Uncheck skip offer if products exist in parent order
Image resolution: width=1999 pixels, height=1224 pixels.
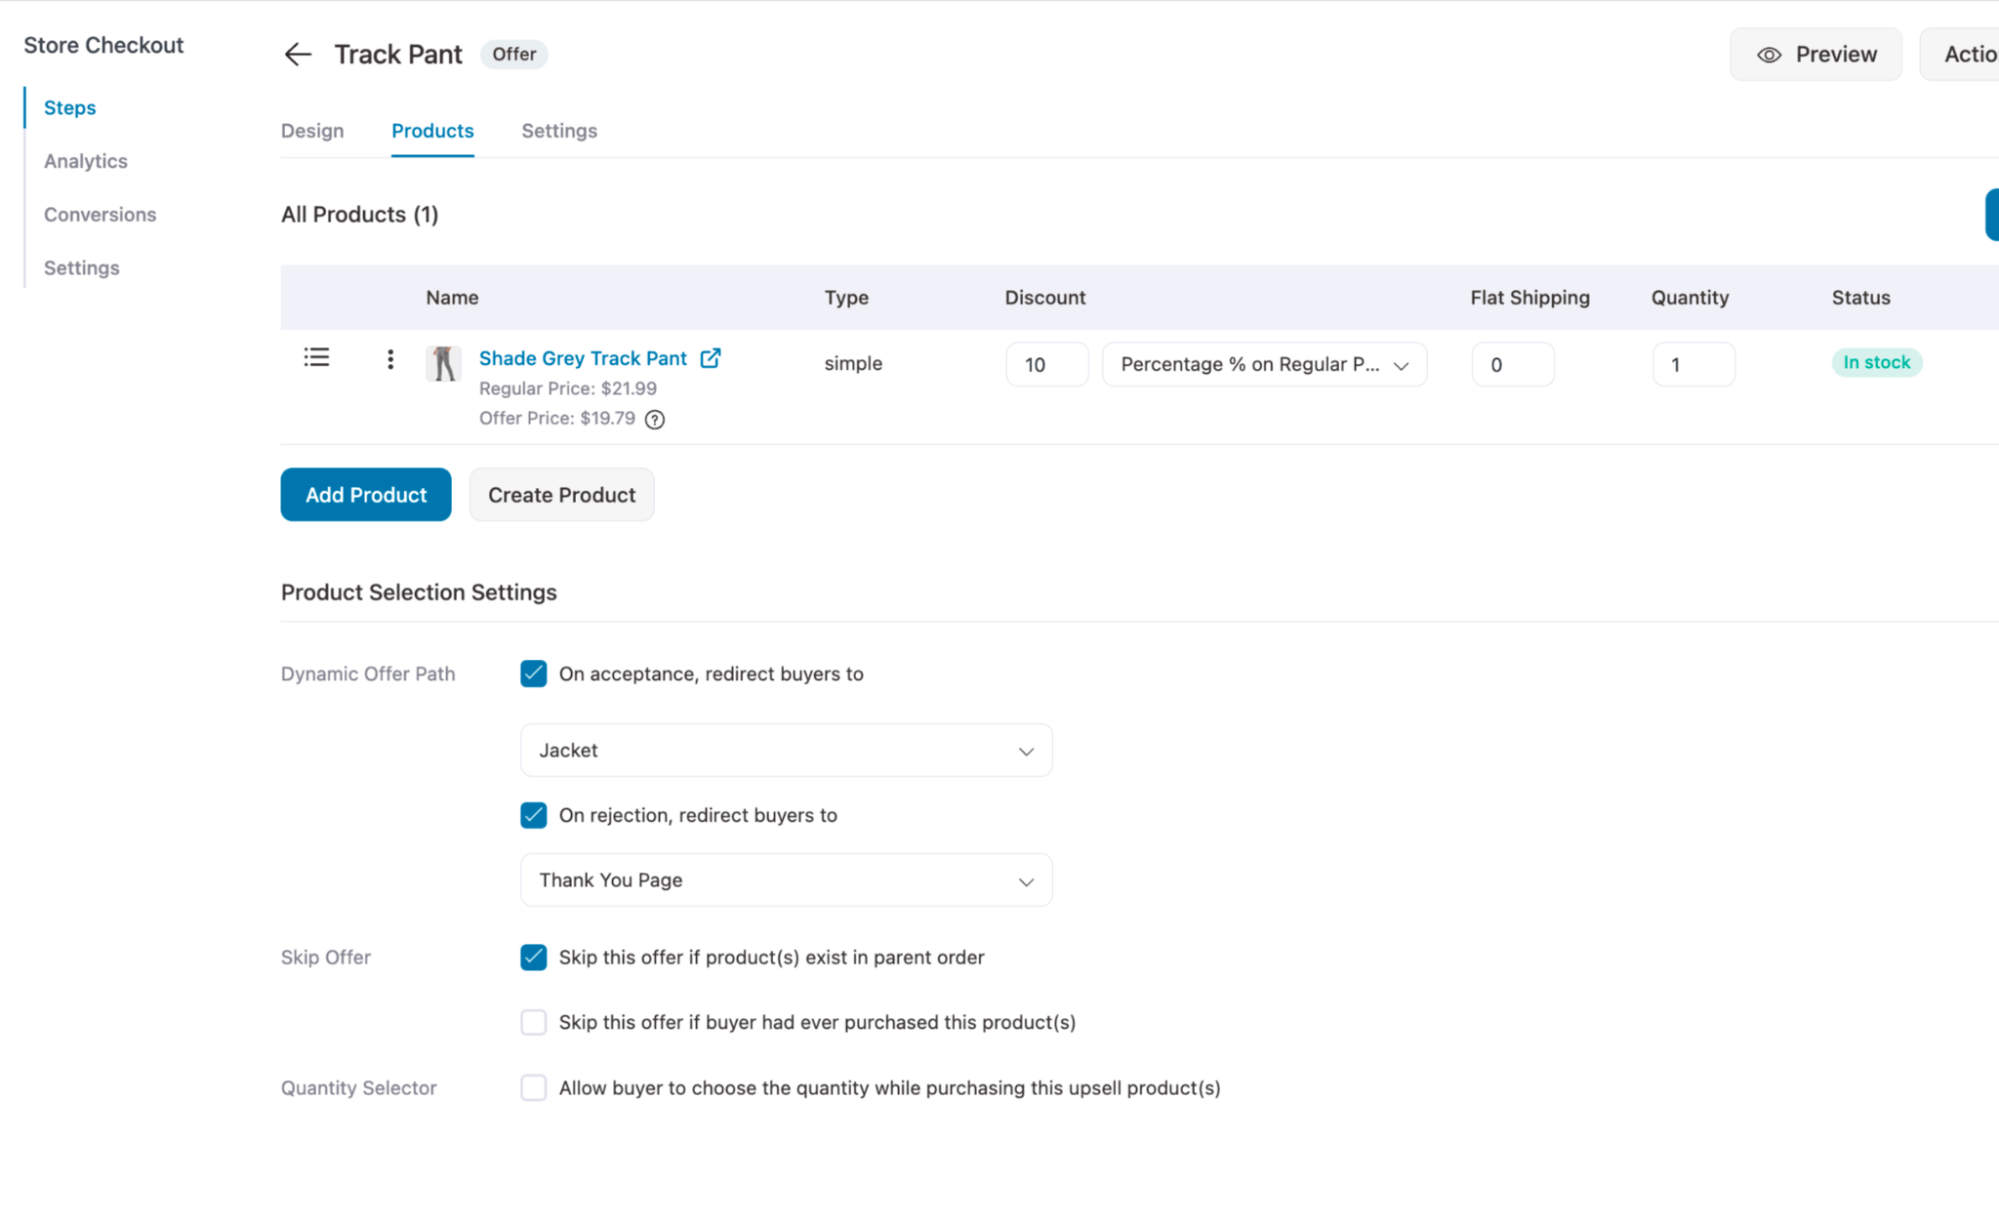pos(533,957)
